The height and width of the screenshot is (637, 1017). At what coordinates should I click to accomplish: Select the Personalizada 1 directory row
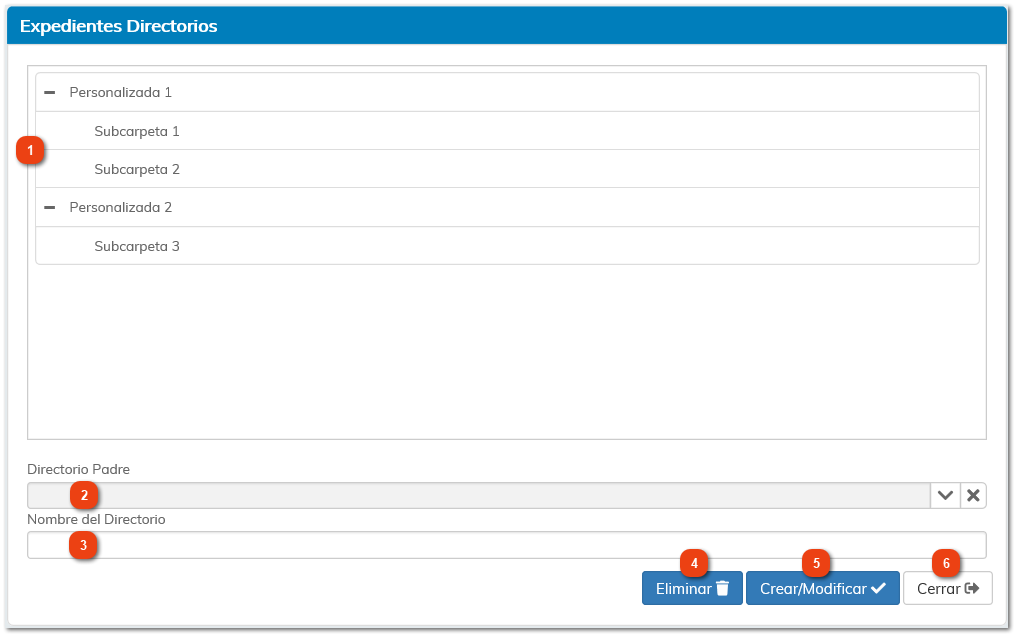[x=120, y=92]
